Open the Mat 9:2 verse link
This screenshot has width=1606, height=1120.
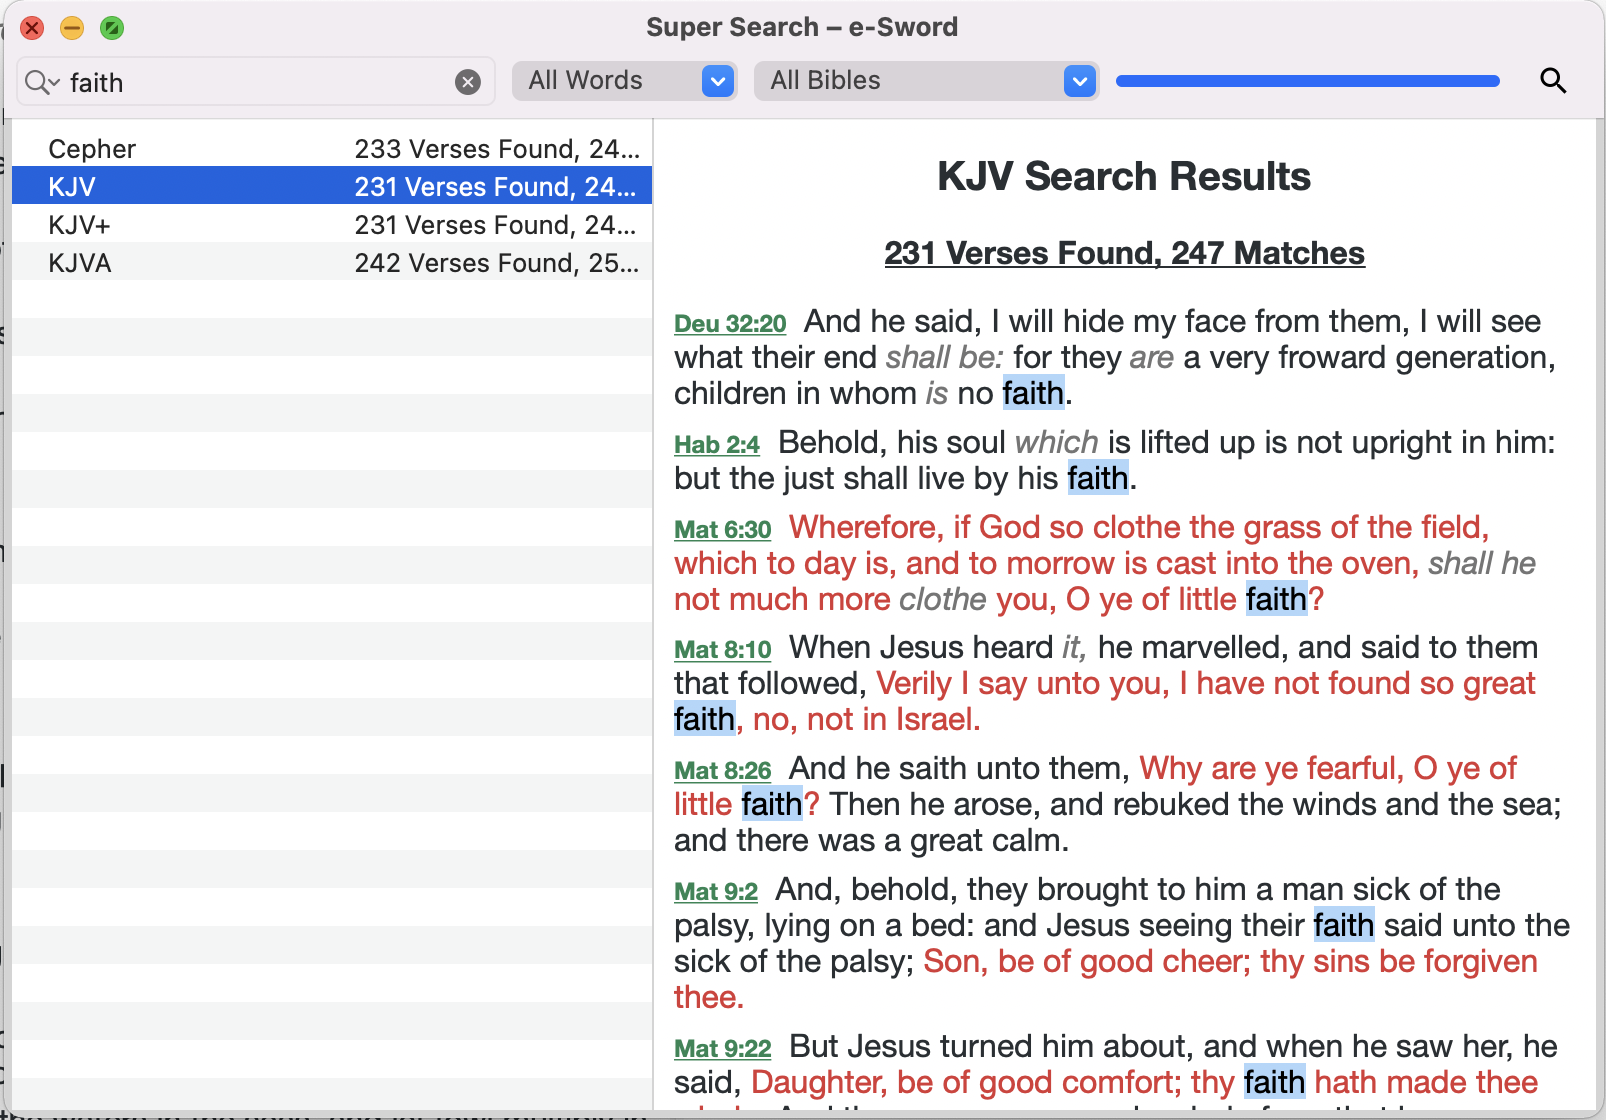716,891
